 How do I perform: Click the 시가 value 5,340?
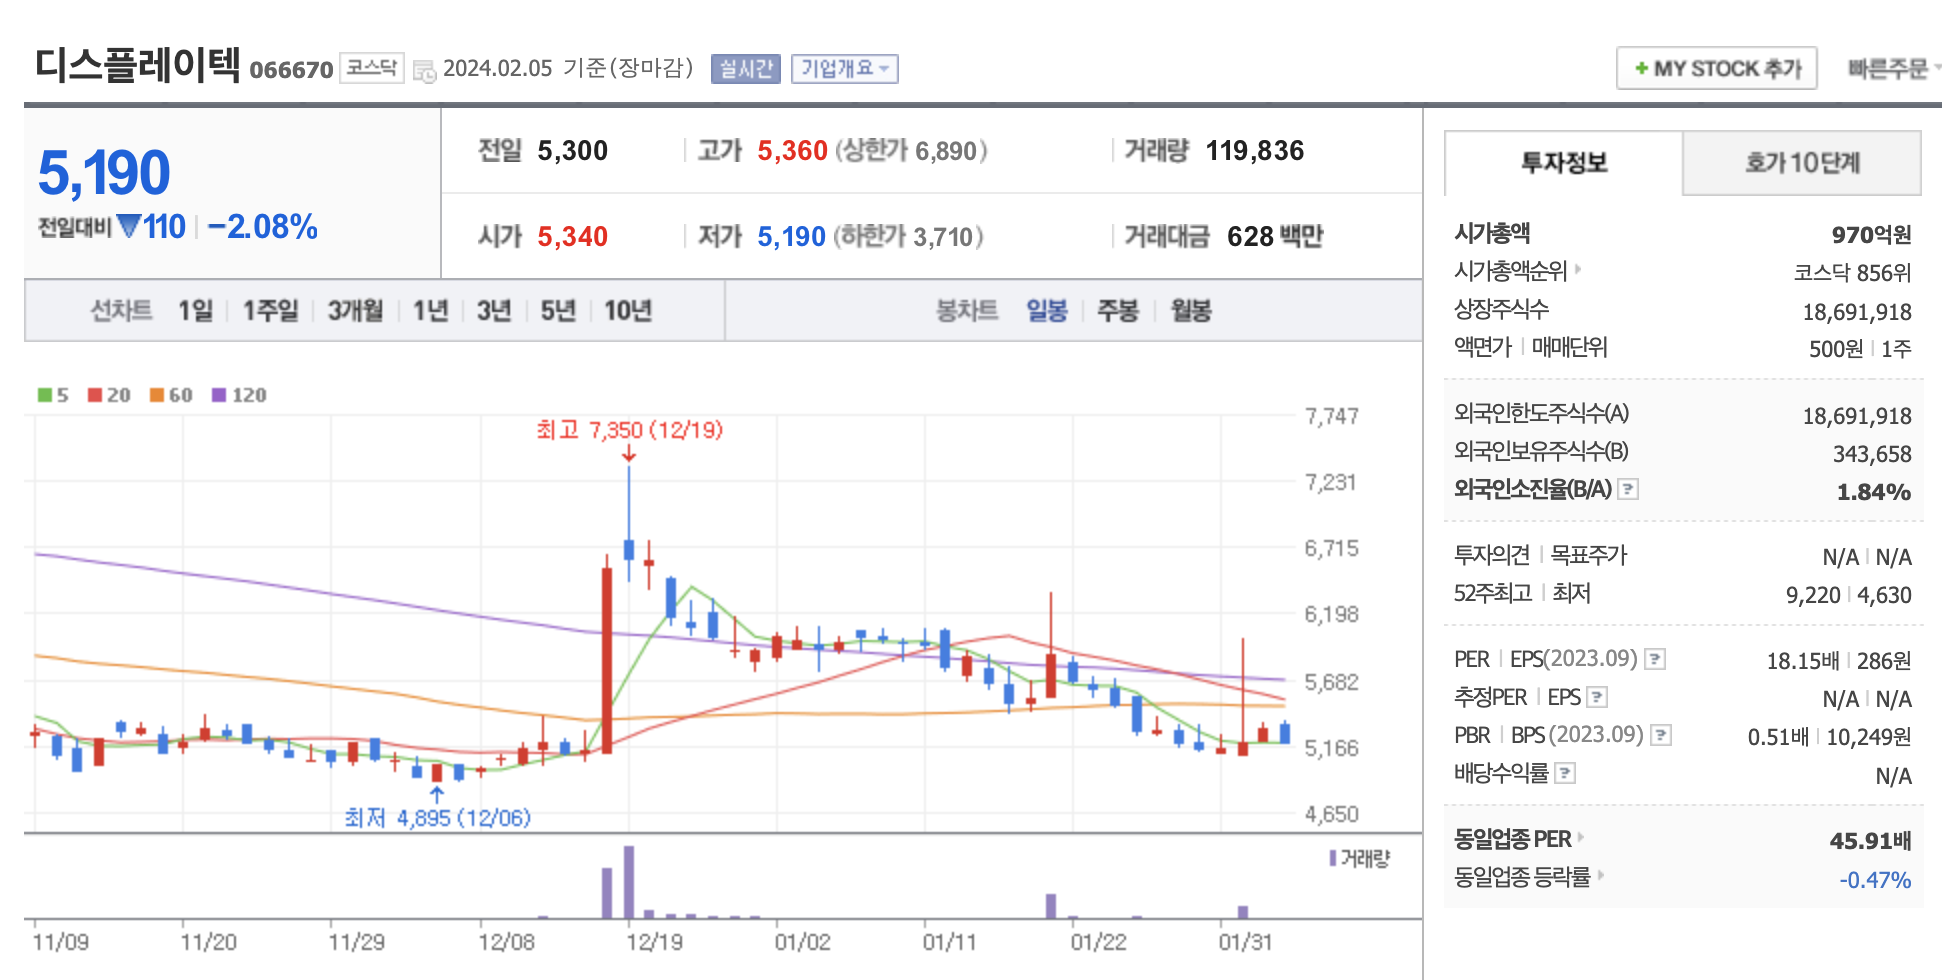[573, 237]
